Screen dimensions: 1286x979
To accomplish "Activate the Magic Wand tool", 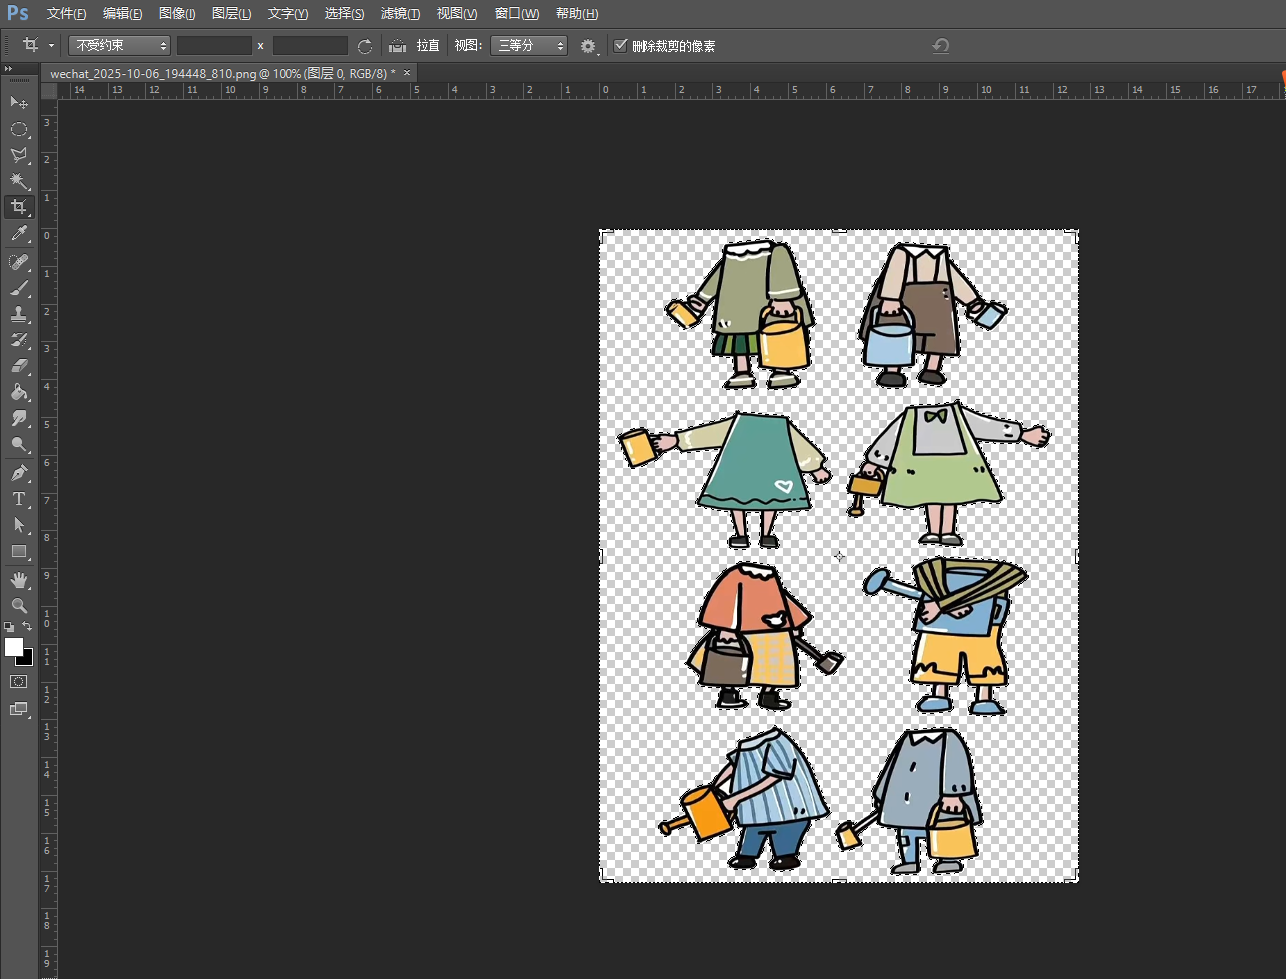I will [19, 181].
